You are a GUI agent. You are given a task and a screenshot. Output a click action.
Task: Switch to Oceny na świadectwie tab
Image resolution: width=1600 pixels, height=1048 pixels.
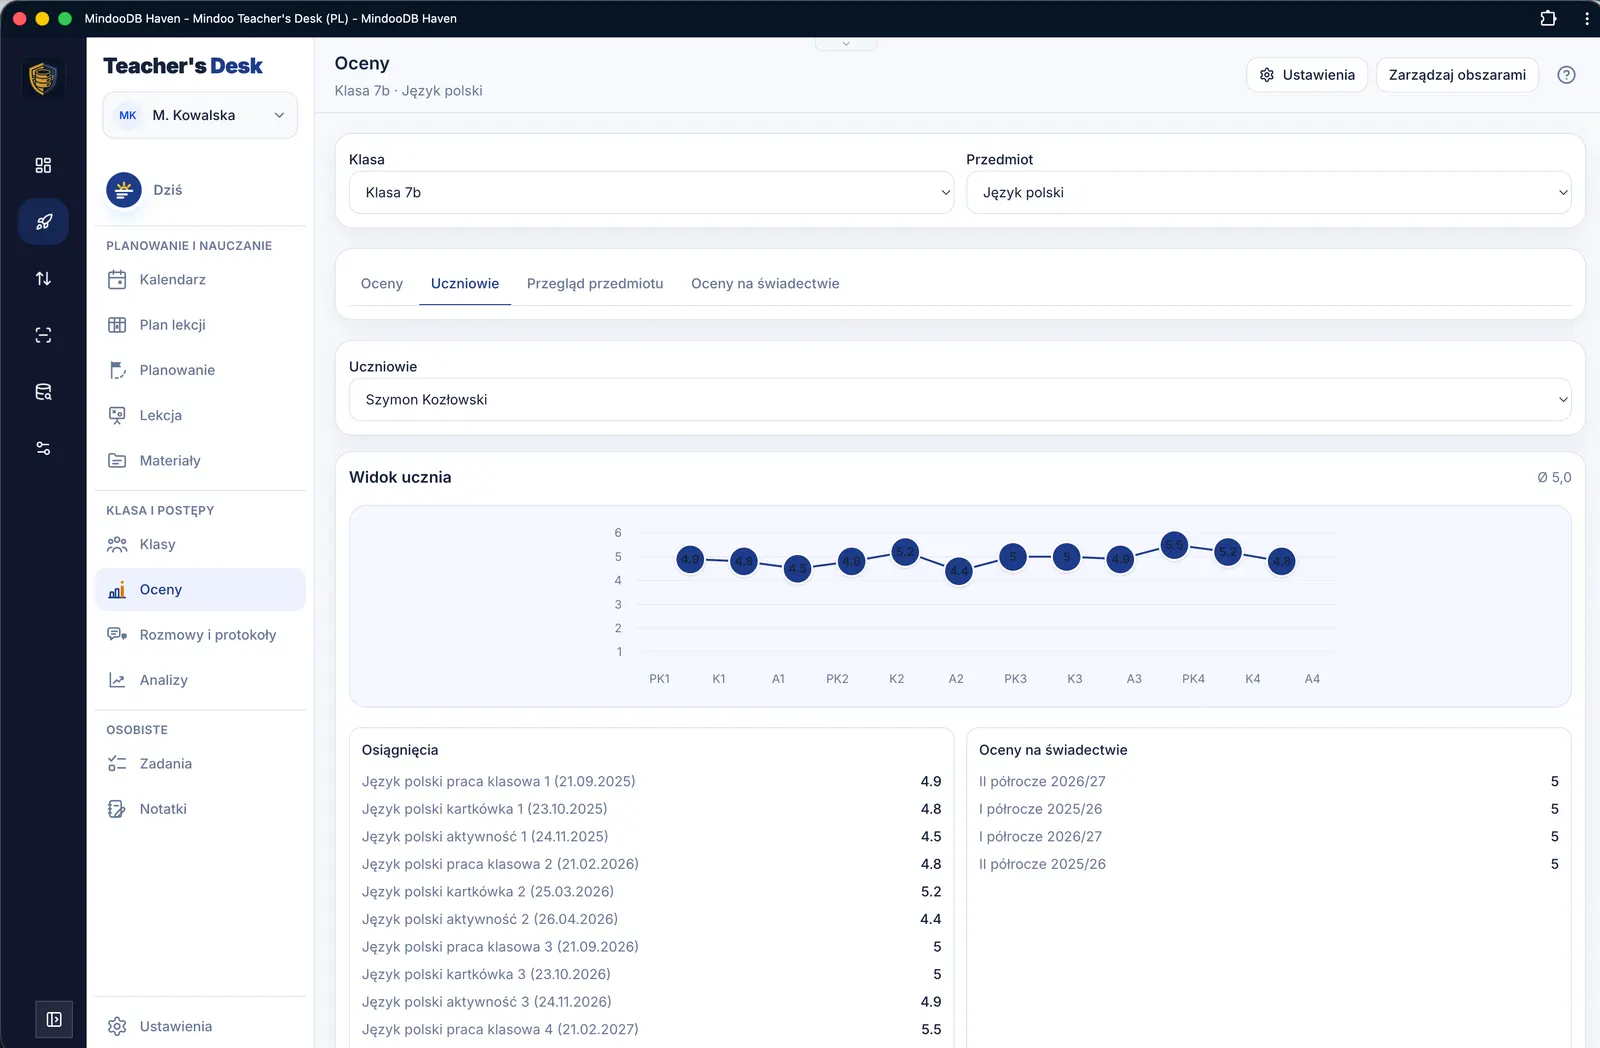click(x=765, y=284)
